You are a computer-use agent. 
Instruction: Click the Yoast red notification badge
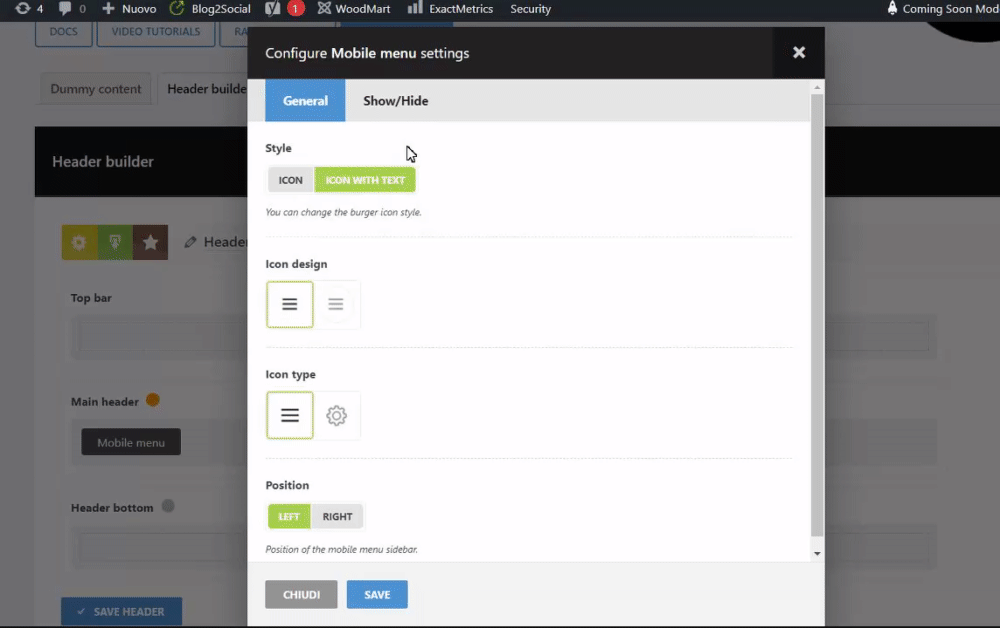[295, 9]
